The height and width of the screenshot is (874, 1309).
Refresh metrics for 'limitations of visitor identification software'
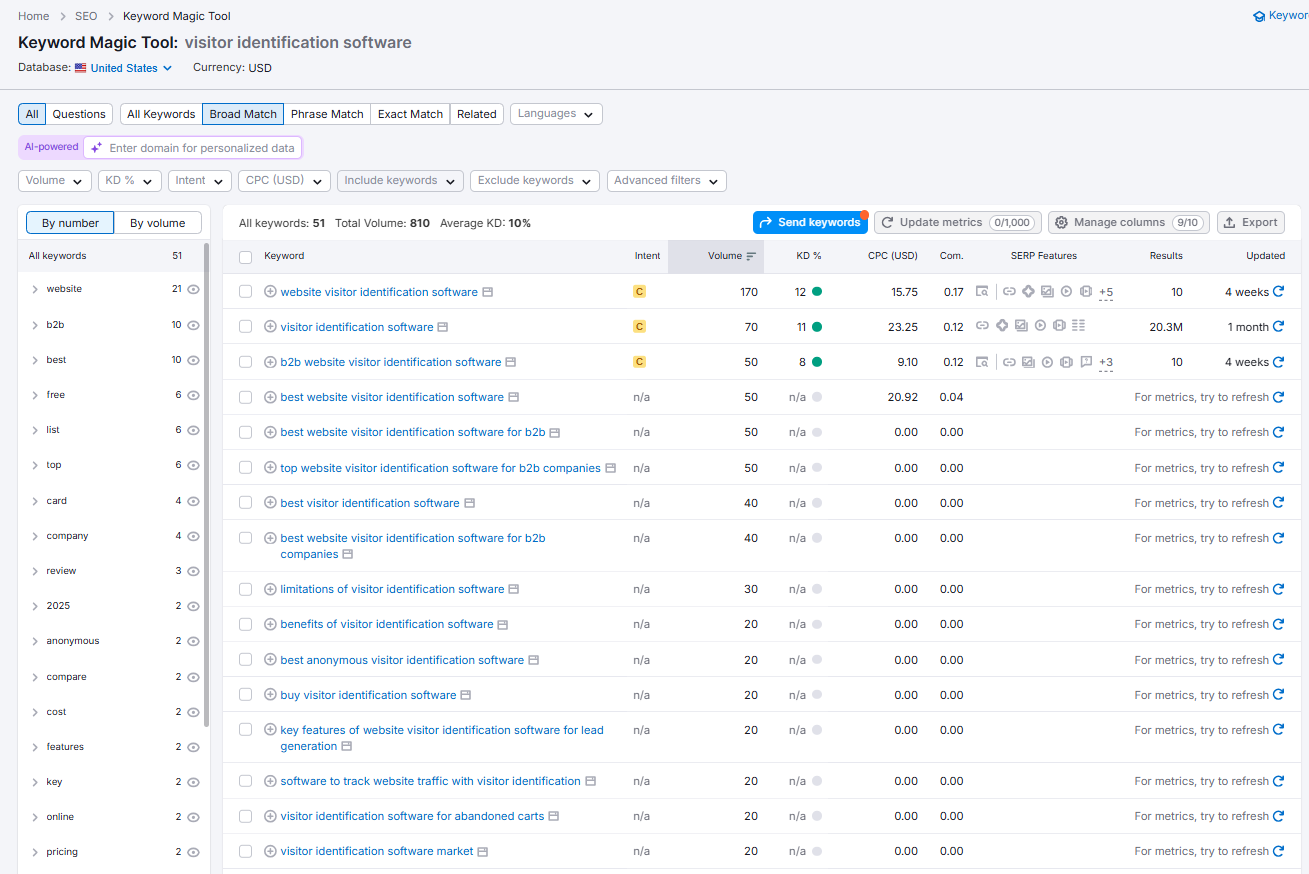tap(1278, 589)
